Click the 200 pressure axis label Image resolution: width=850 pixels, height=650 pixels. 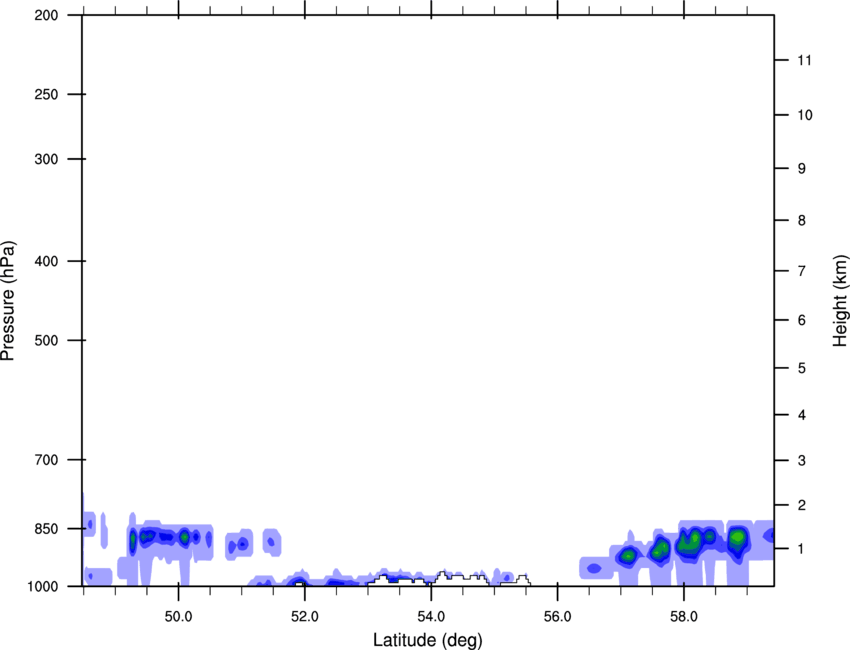pos(46,16)
